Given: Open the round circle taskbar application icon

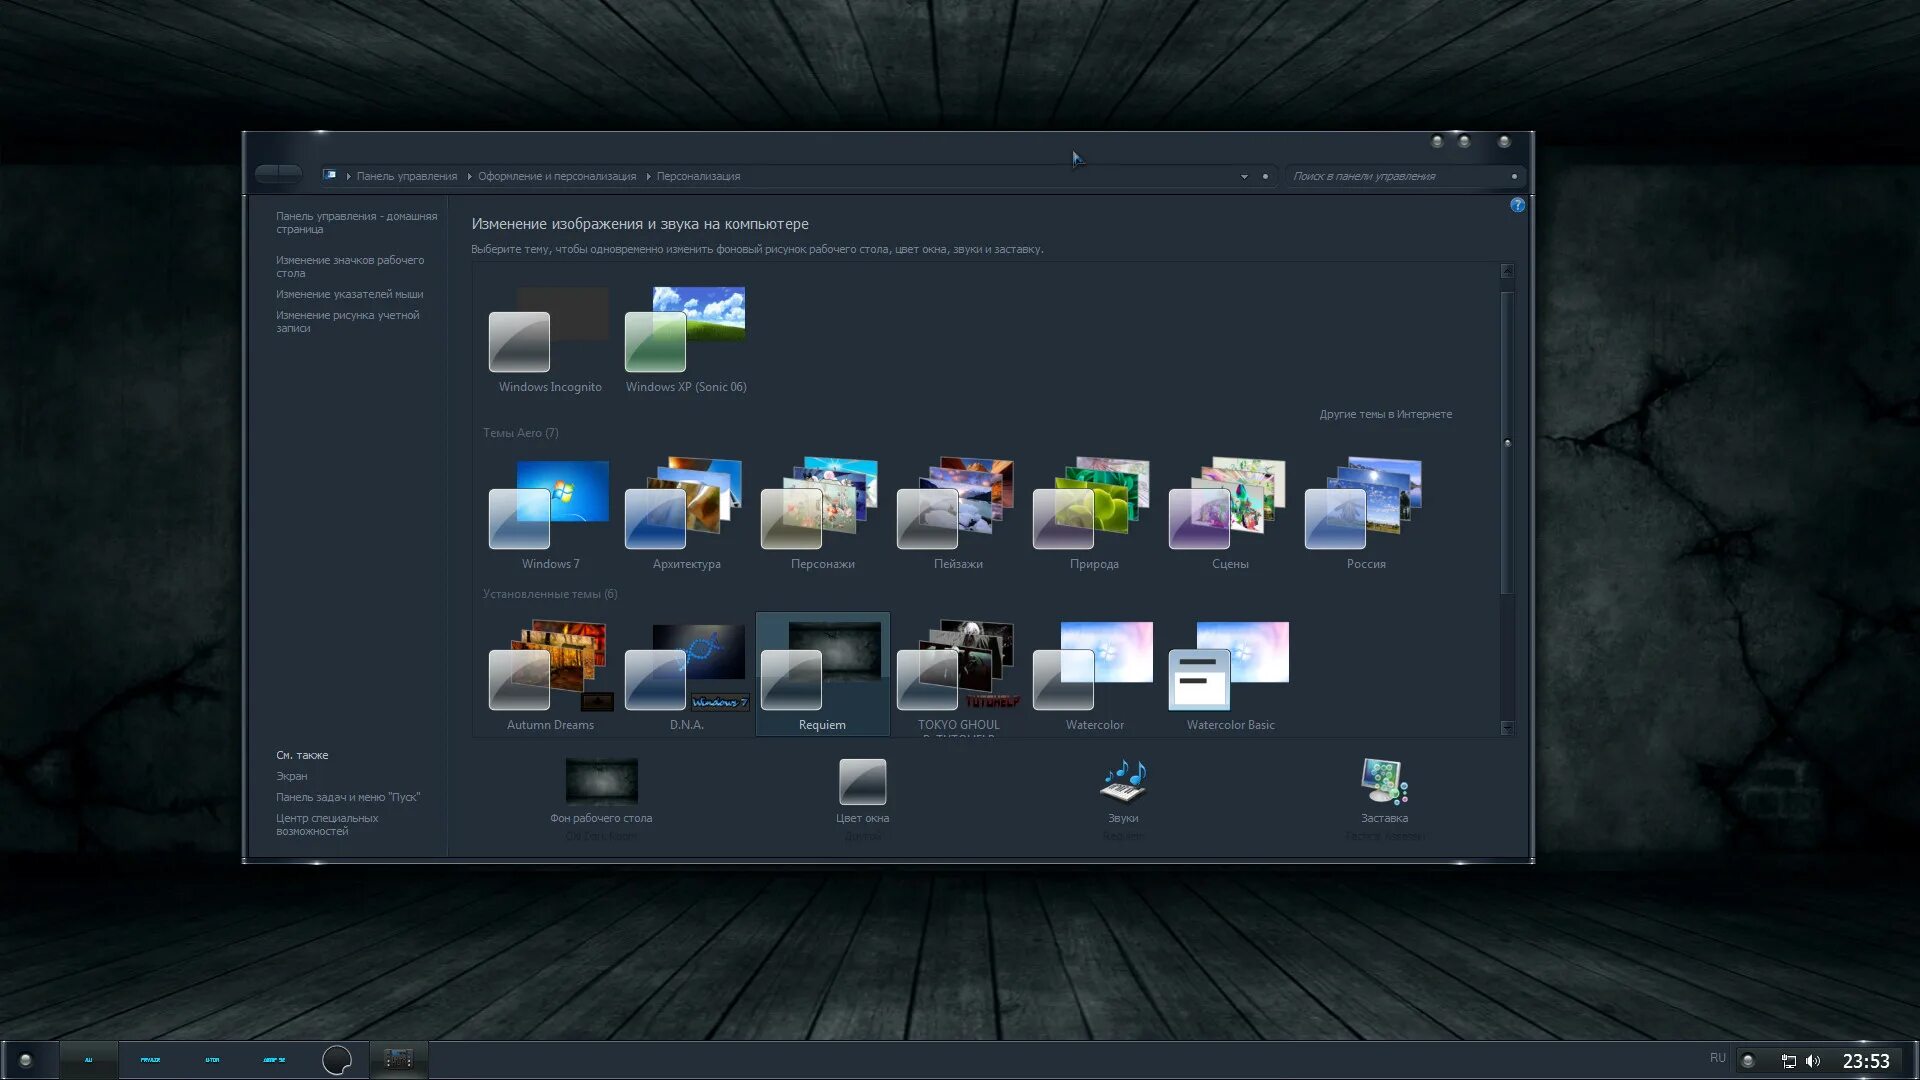Looking at the screenshot, I should click(x=337, y=1060).
